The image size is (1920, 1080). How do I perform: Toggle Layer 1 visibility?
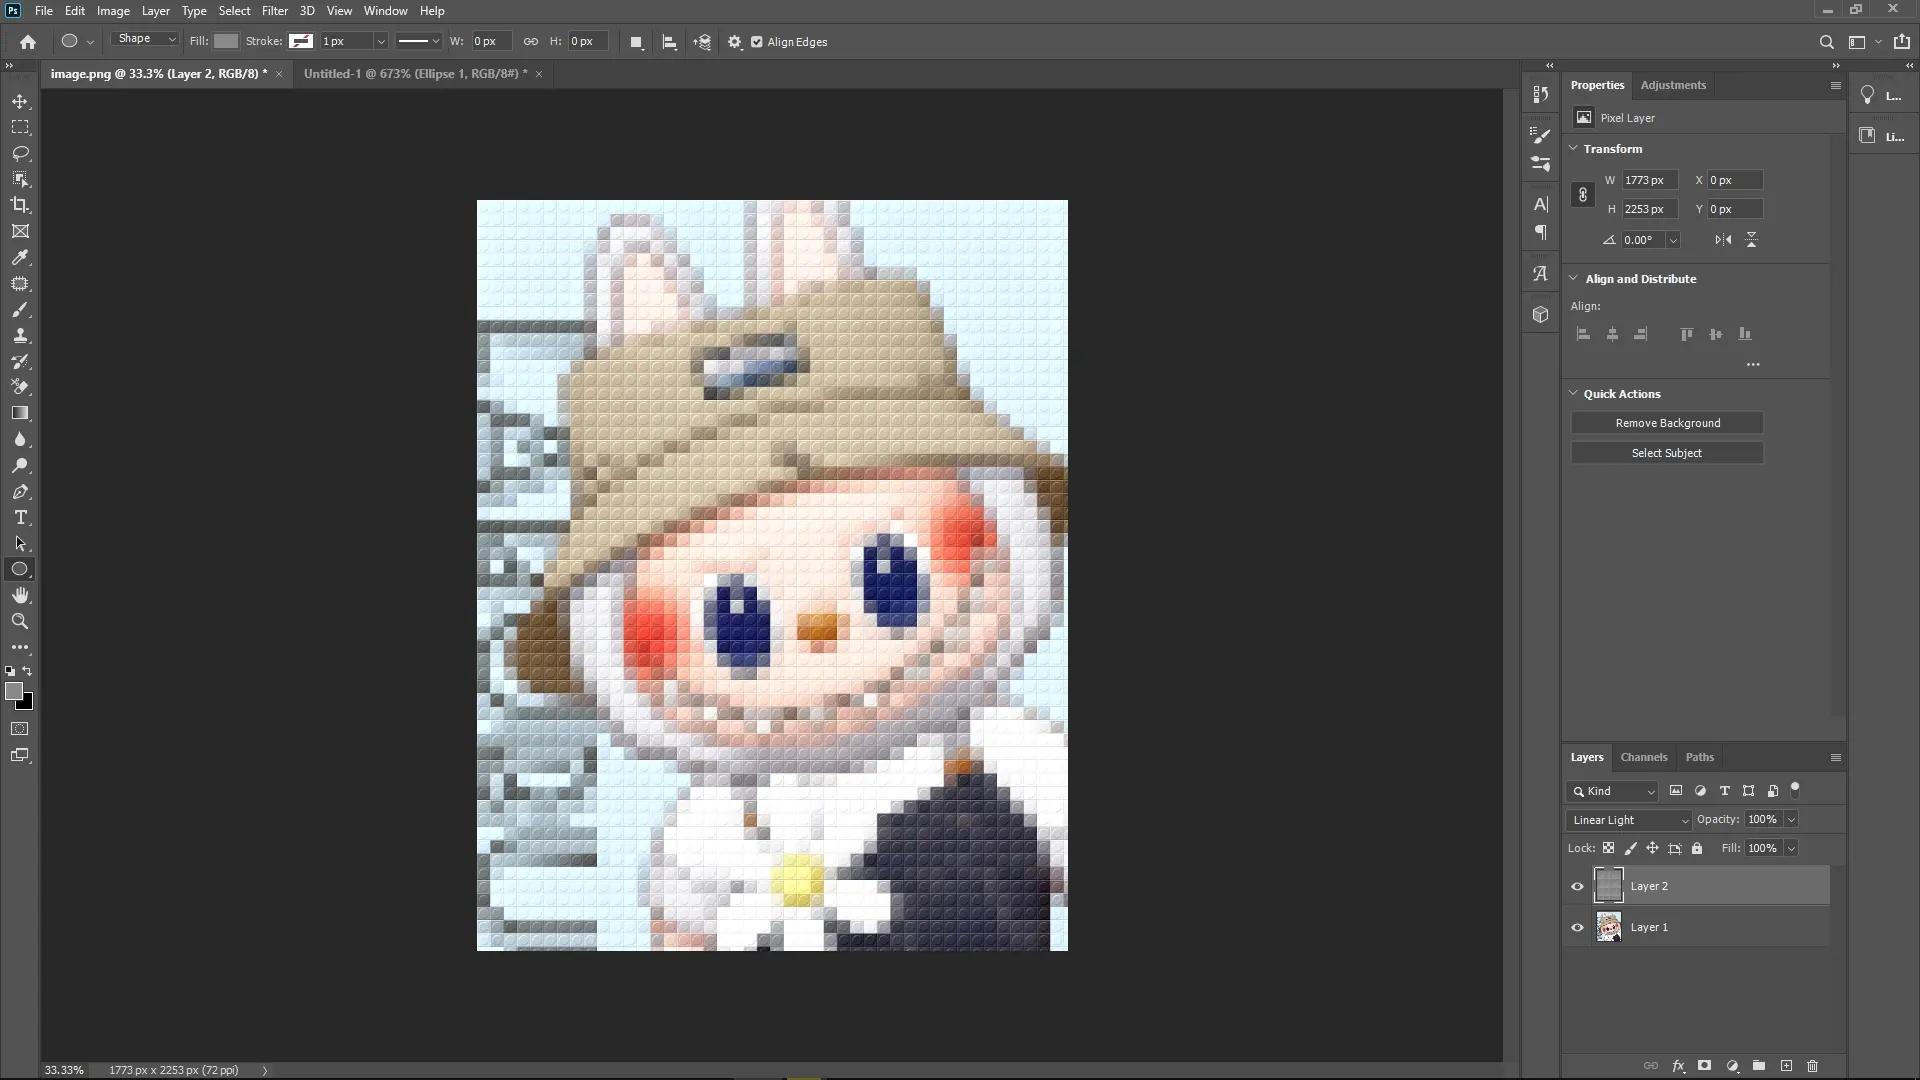[x=1577, y=927]
